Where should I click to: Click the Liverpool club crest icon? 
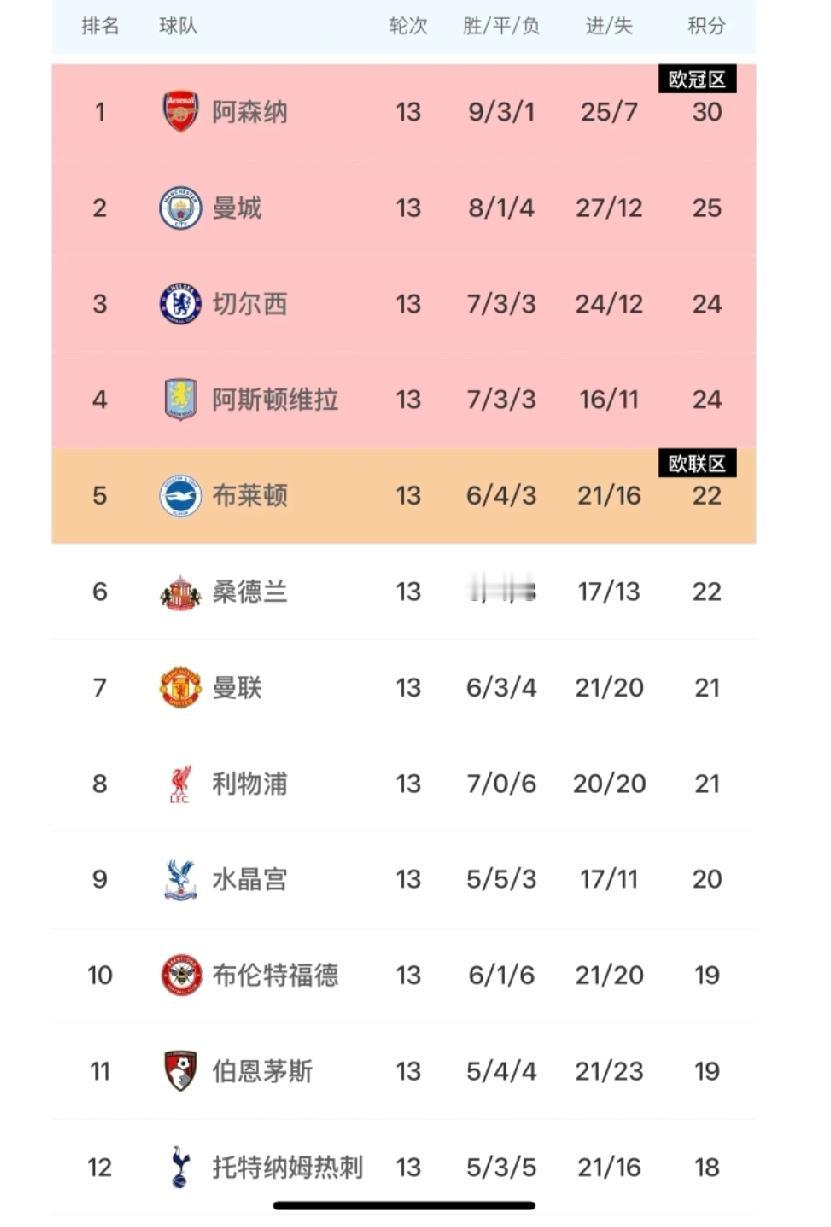[x=181, y=784]
